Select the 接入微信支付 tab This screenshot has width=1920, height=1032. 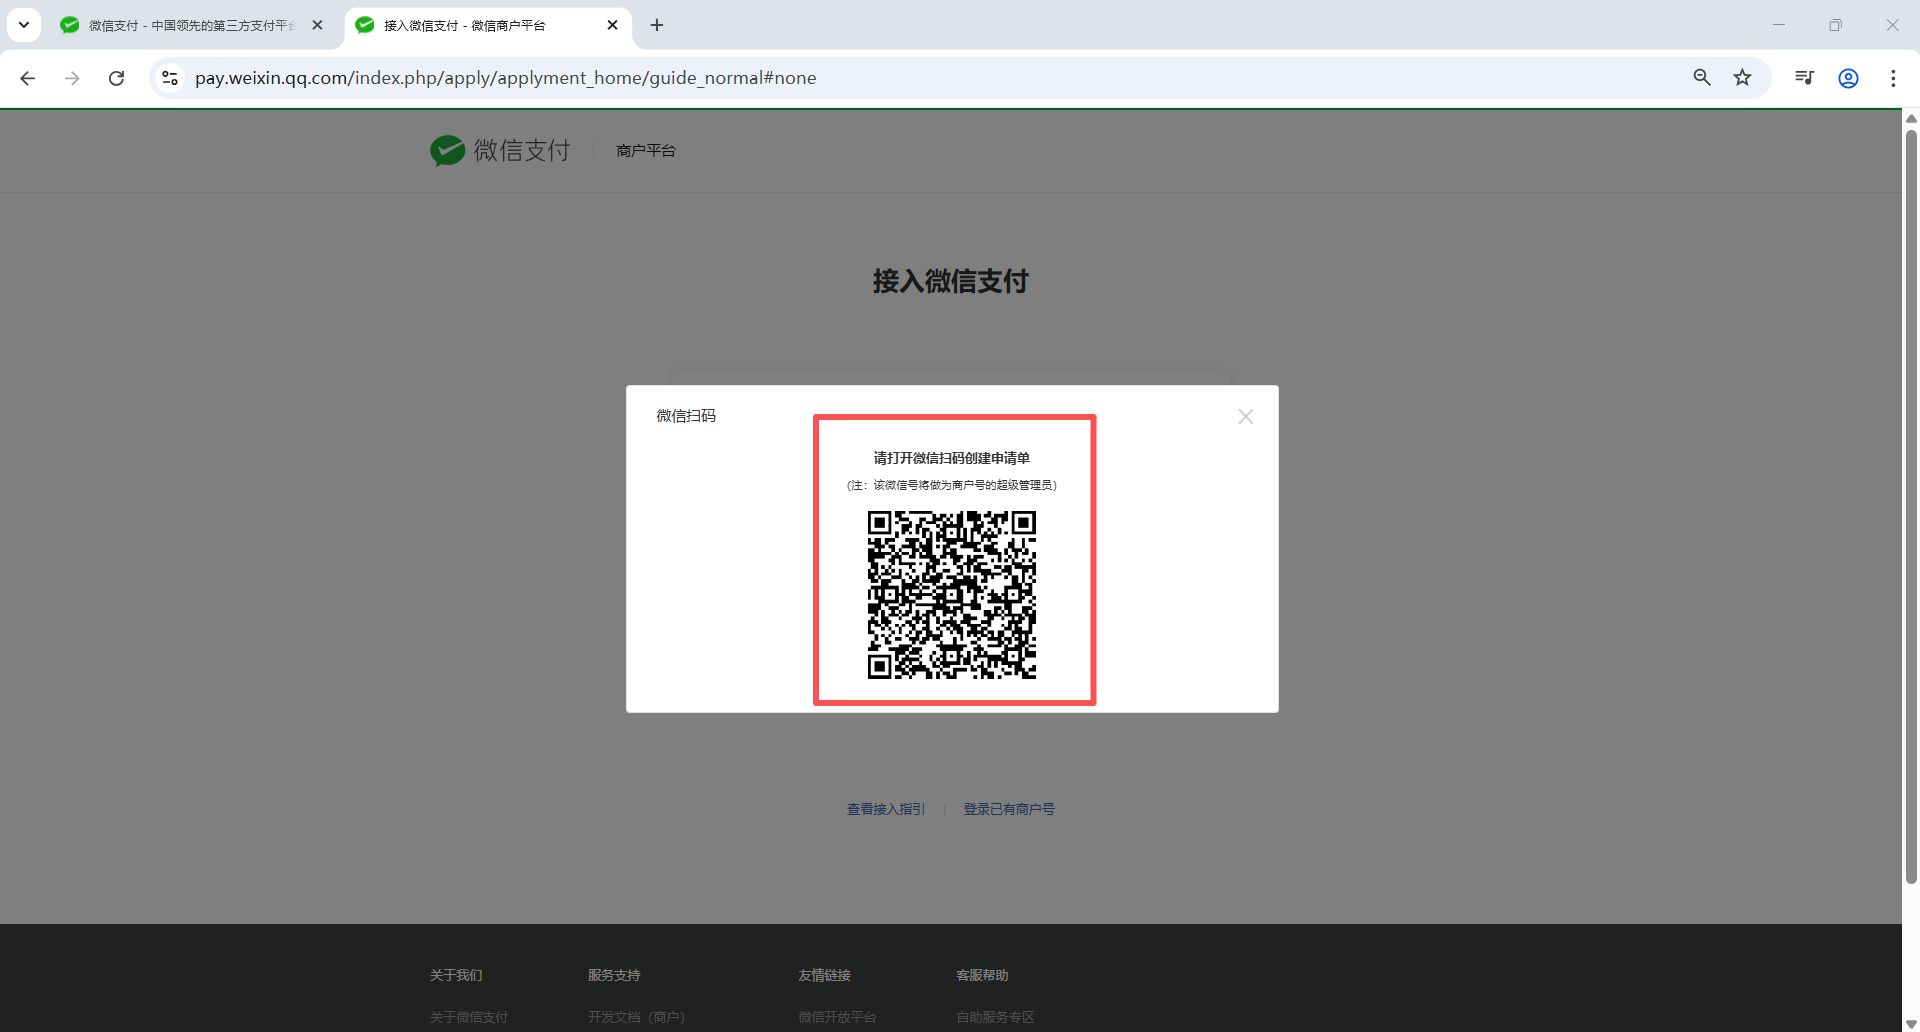pos(470,25)
